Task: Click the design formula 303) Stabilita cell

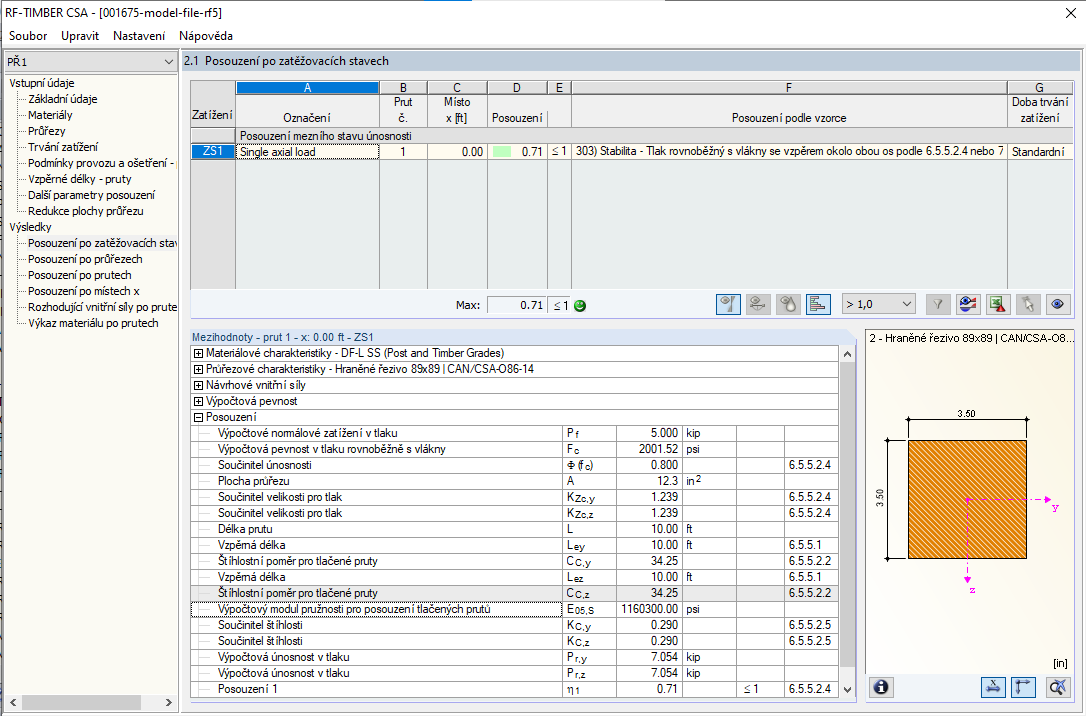Action: point(789,152)
